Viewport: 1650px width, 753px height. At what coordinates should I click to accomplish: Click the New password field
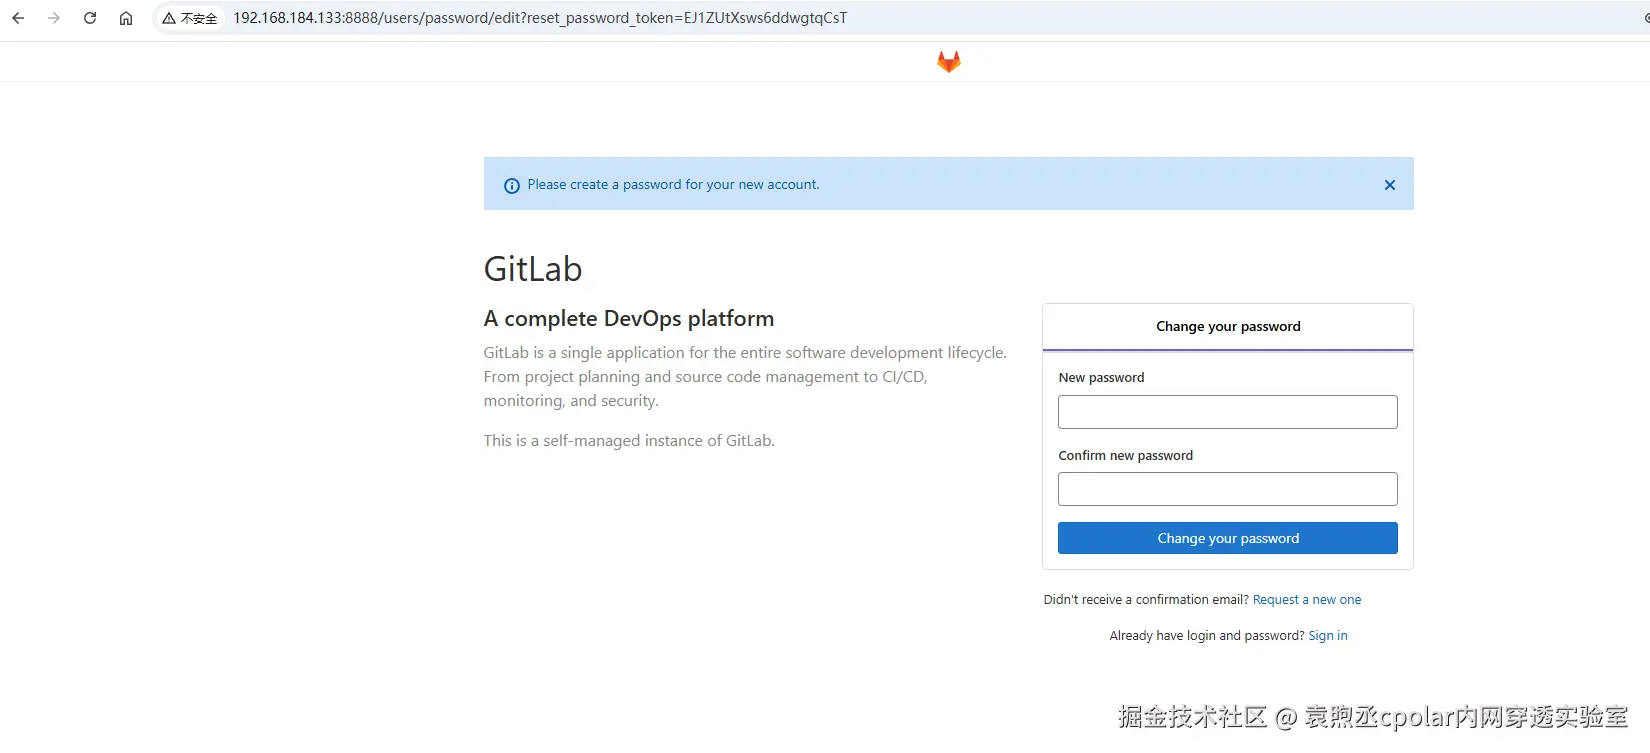pyautogui.click(x=1228, y=412)
